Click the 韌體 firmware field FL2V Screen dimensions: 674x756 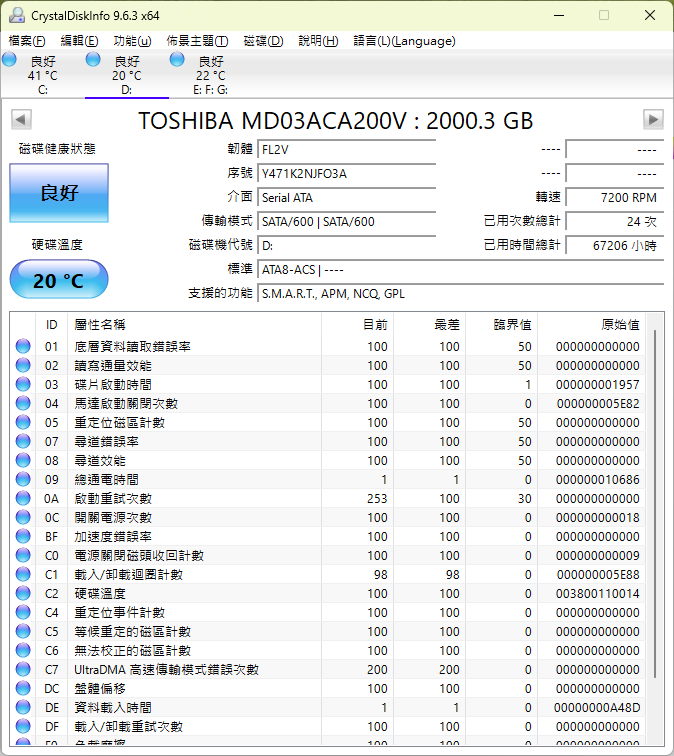pyautogui.click(x=347, y=149)
